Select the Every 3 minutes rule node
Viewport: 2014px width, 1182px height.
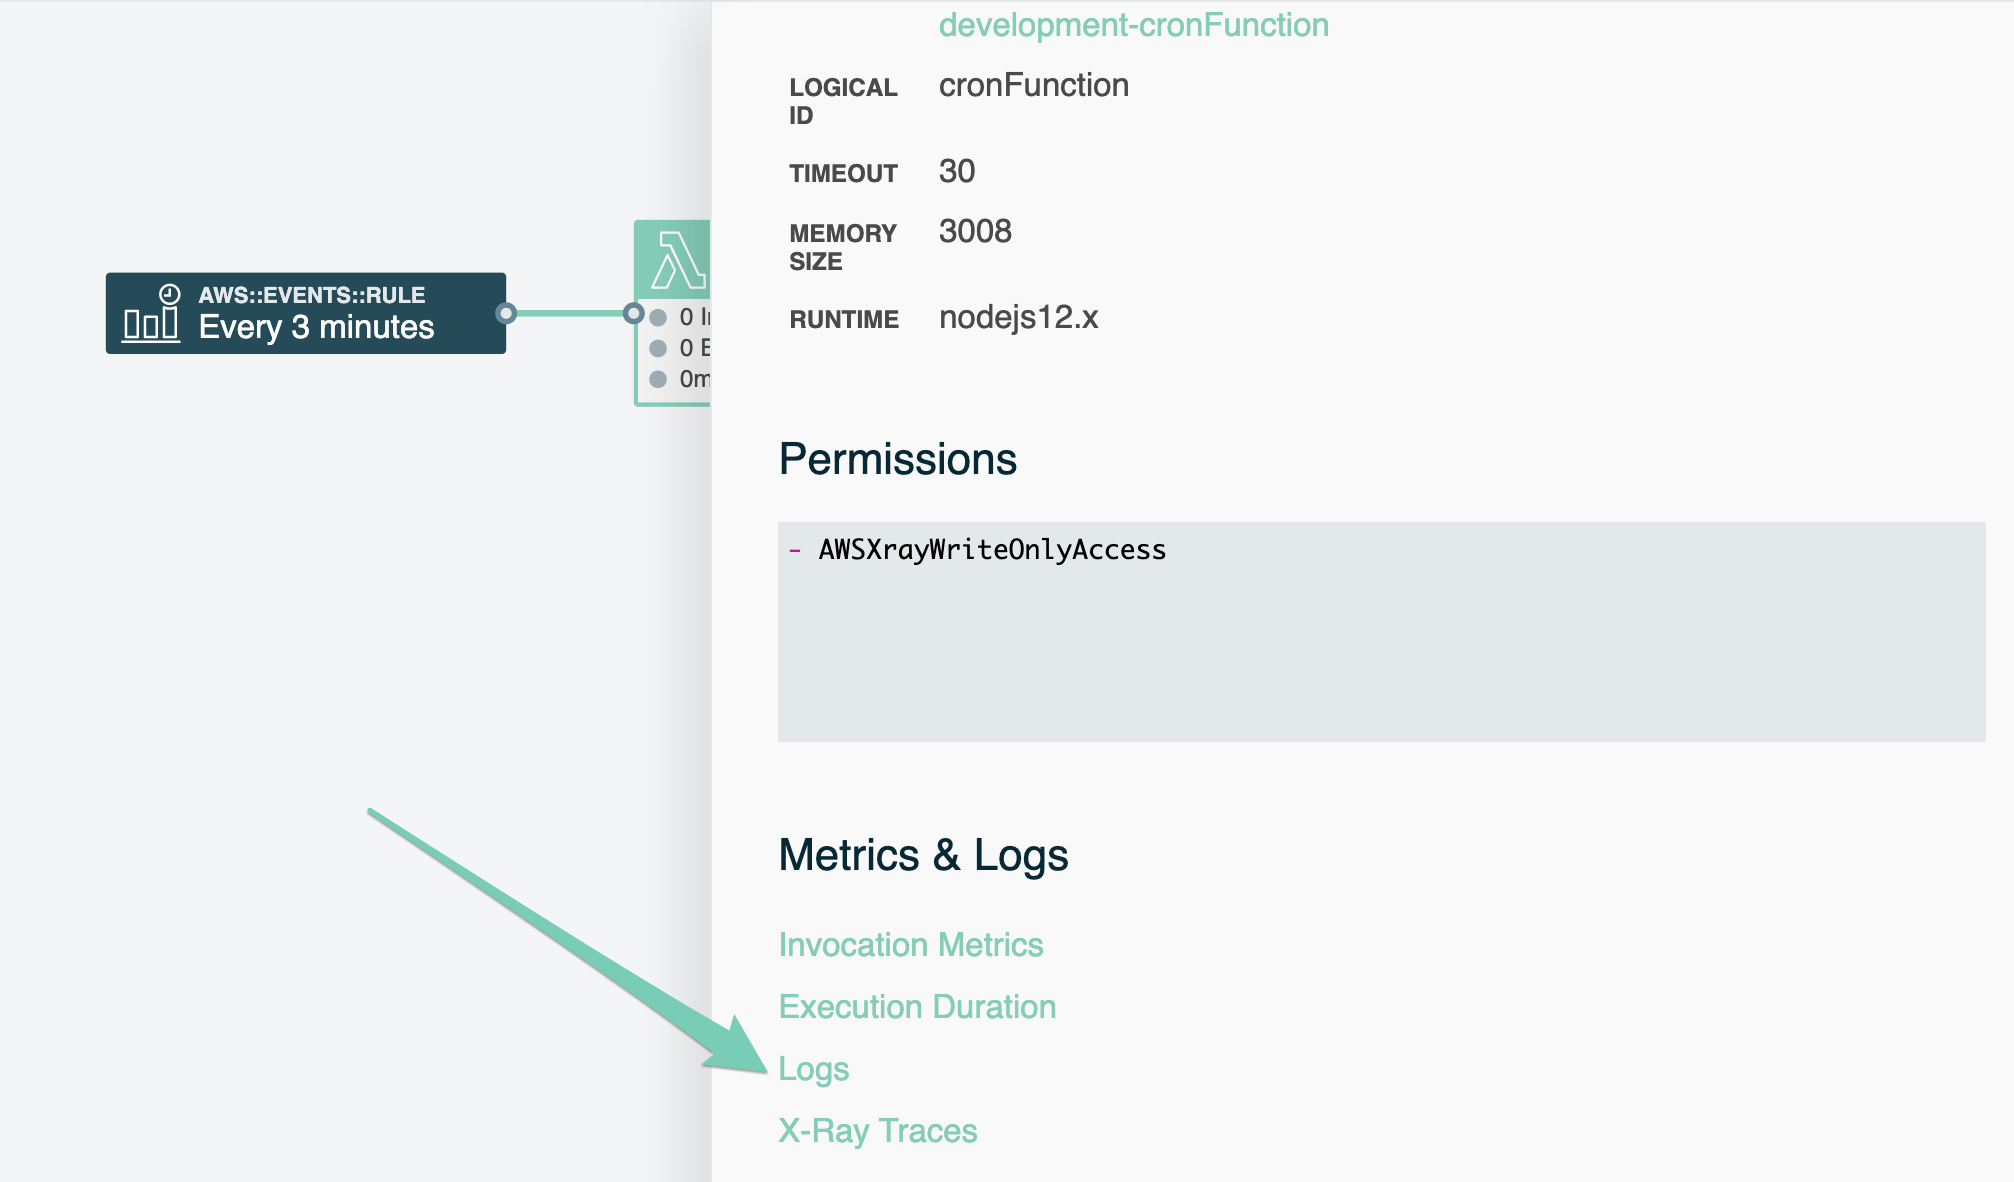pos(316,327)
